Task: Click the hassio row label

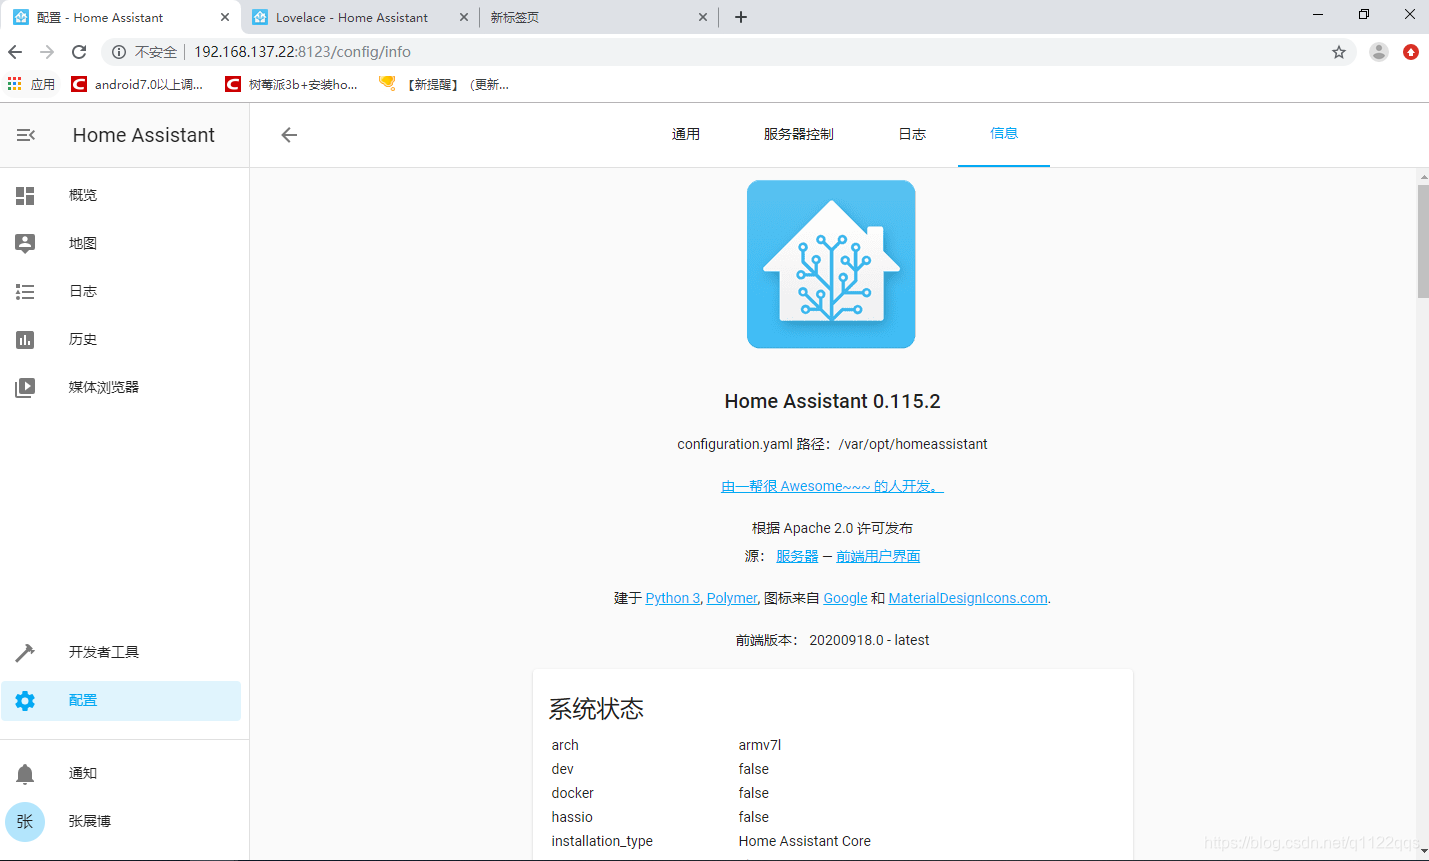Action: pos(572,817)
